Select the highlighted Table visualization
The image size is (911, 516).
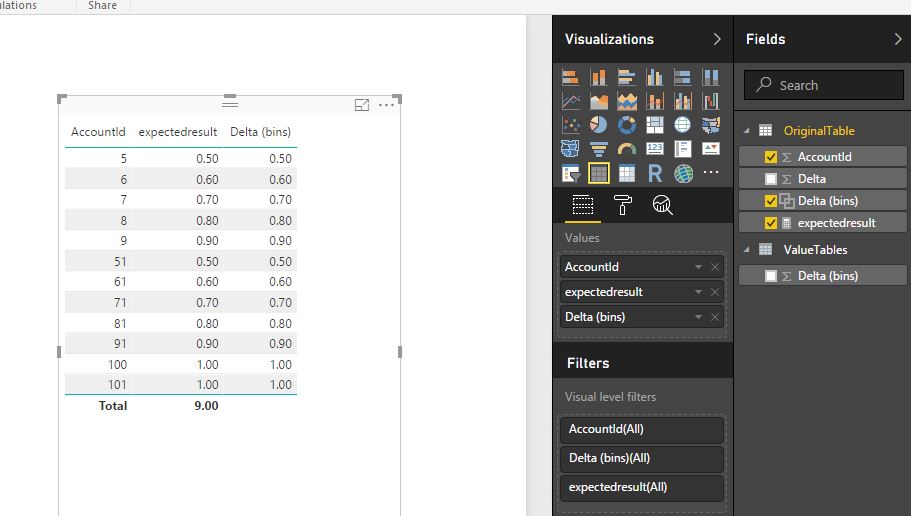pyautogui.click(x=598, y=173)
